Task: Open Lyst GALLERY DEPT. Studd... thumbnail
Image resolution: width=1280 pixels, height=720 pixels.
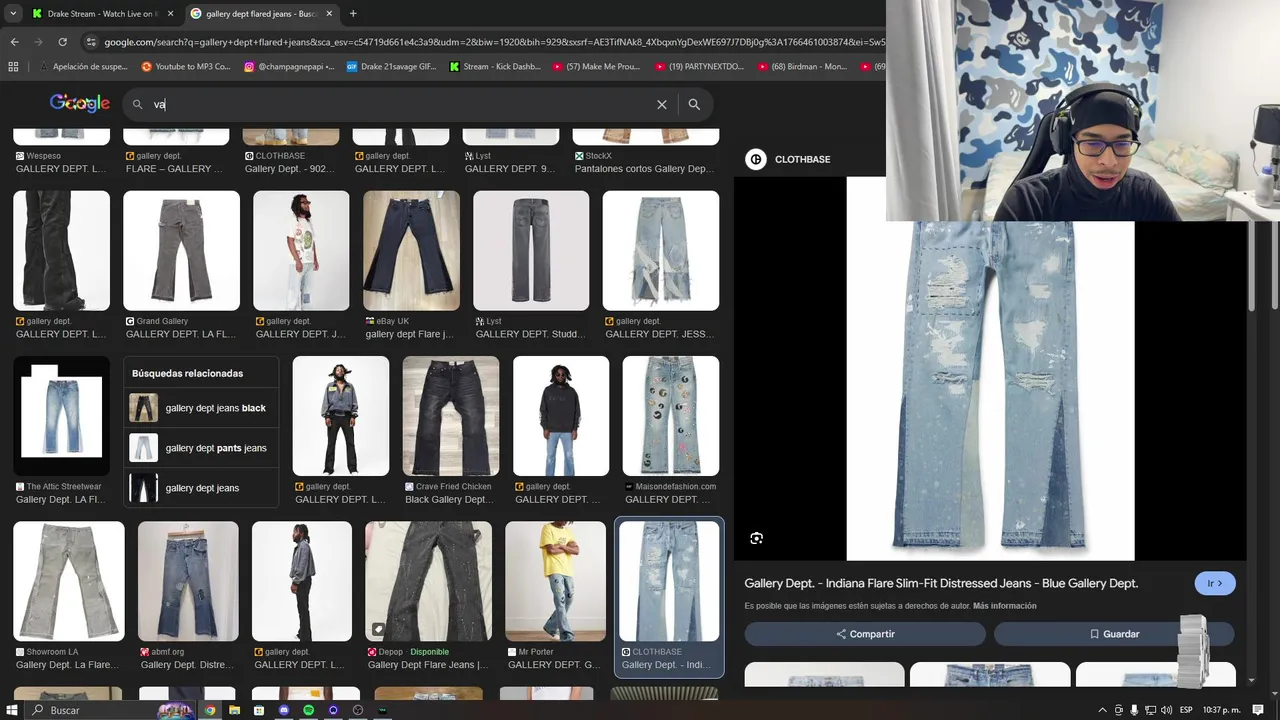Action: [531, 250]
